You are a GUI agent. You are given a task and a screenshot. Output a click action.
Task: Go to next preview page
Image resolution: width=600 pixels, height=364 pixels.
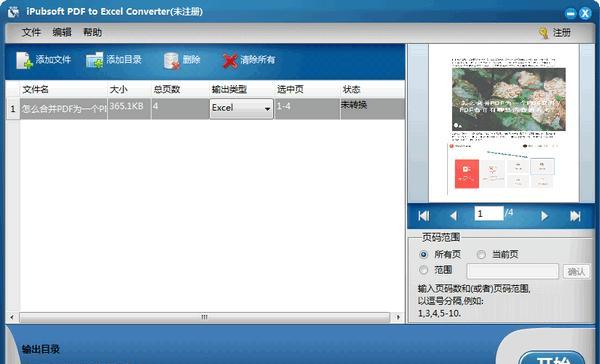click(544, 216)
